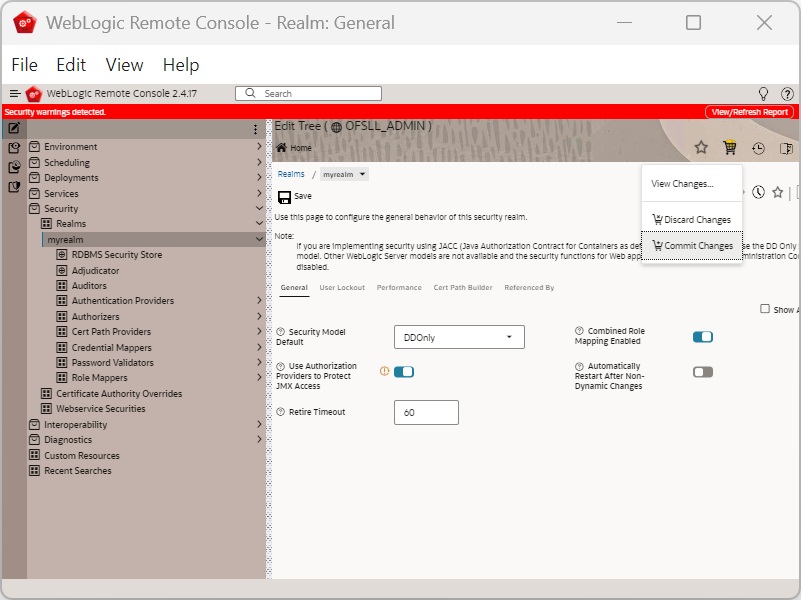Expand the Services tree node
Image resolution: width=803 pixels, height=602 pixels.
[x=259, y=194]
